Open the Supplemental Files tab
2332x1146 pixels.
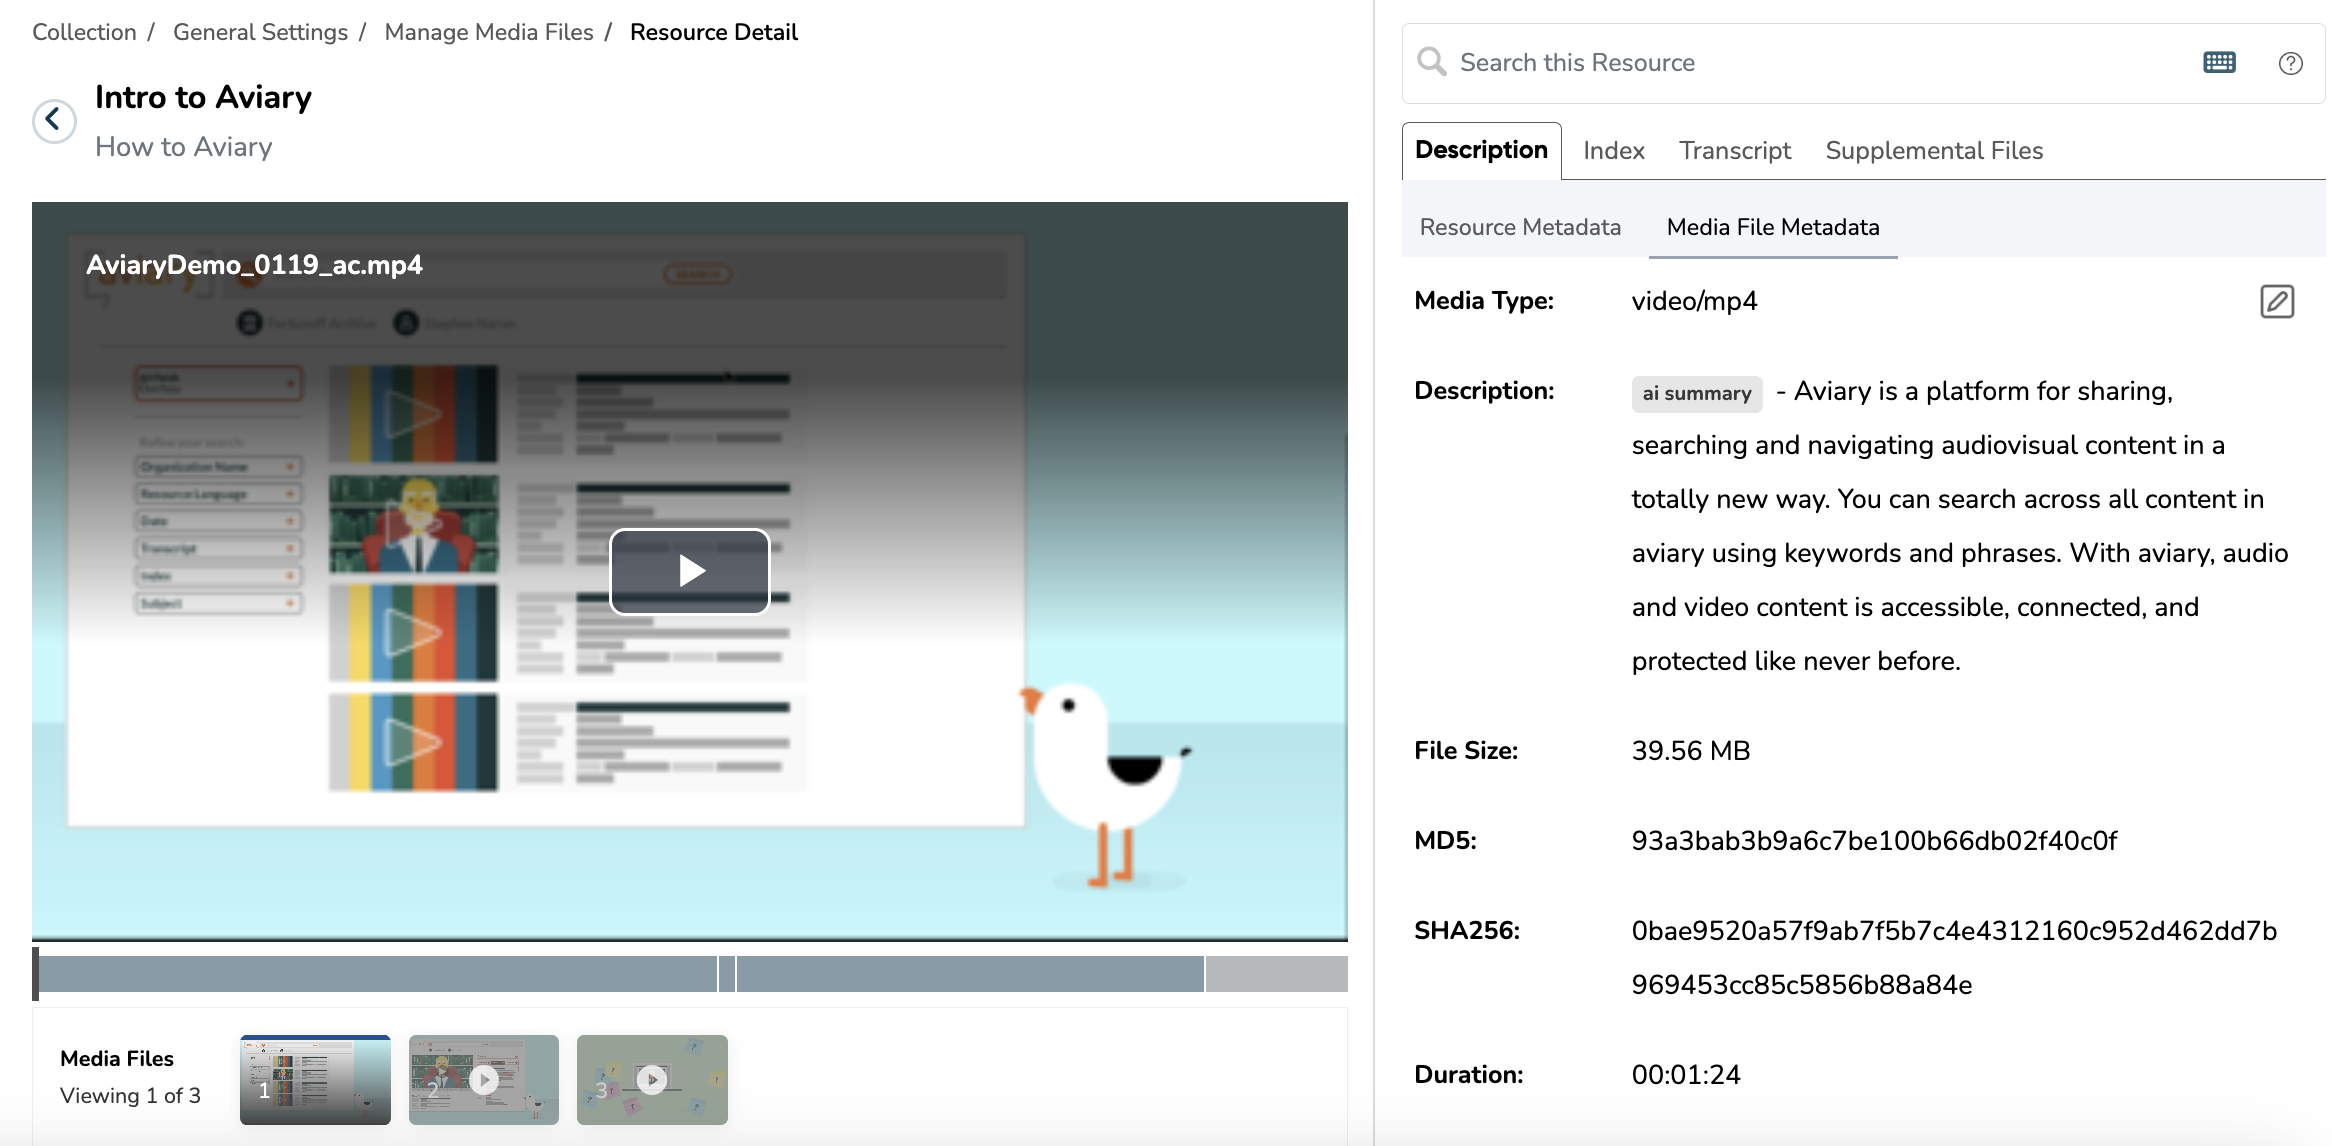[1934, 151]
